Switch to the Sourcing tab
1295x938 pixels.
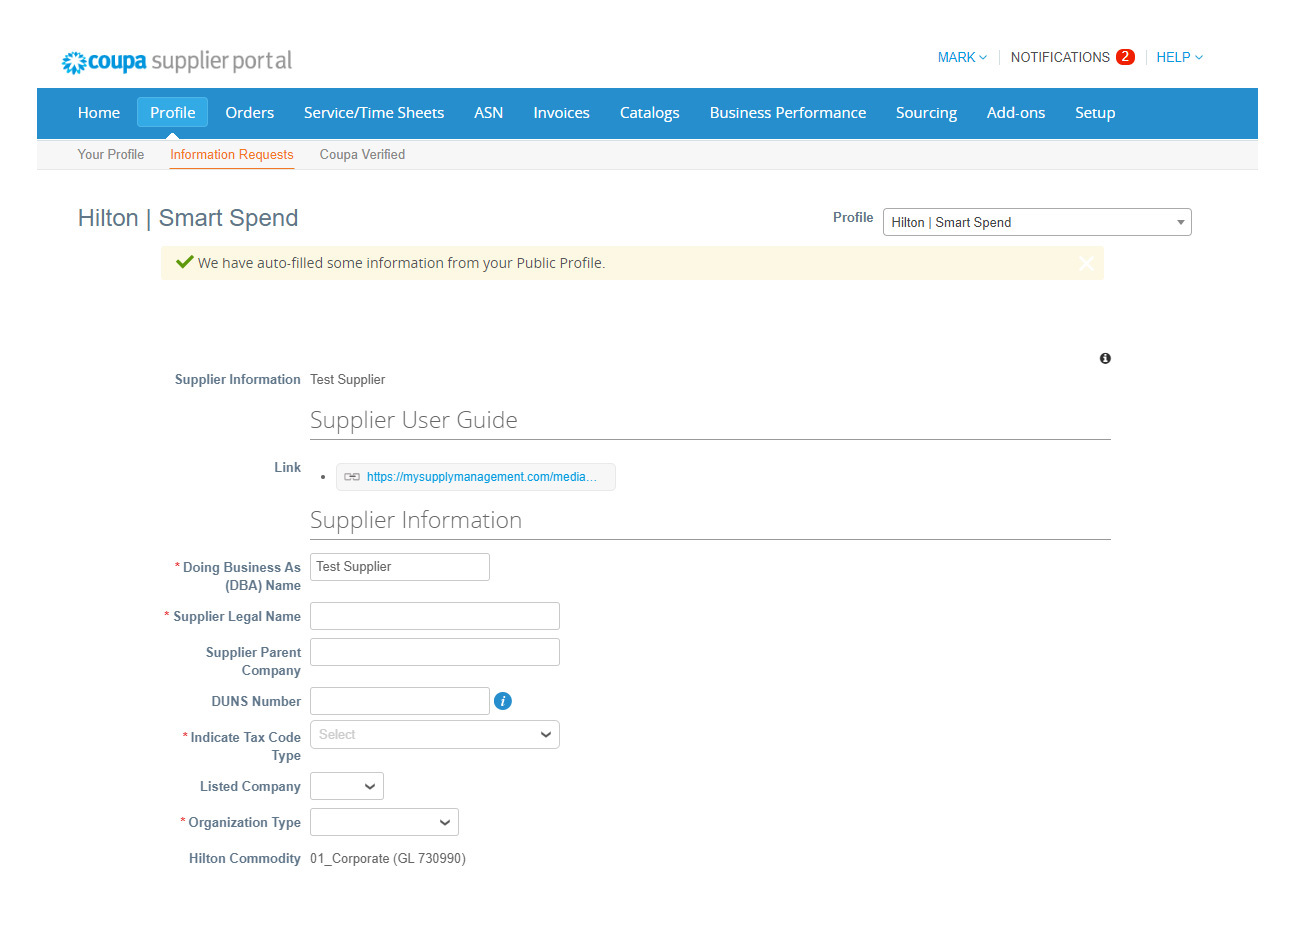926,113
